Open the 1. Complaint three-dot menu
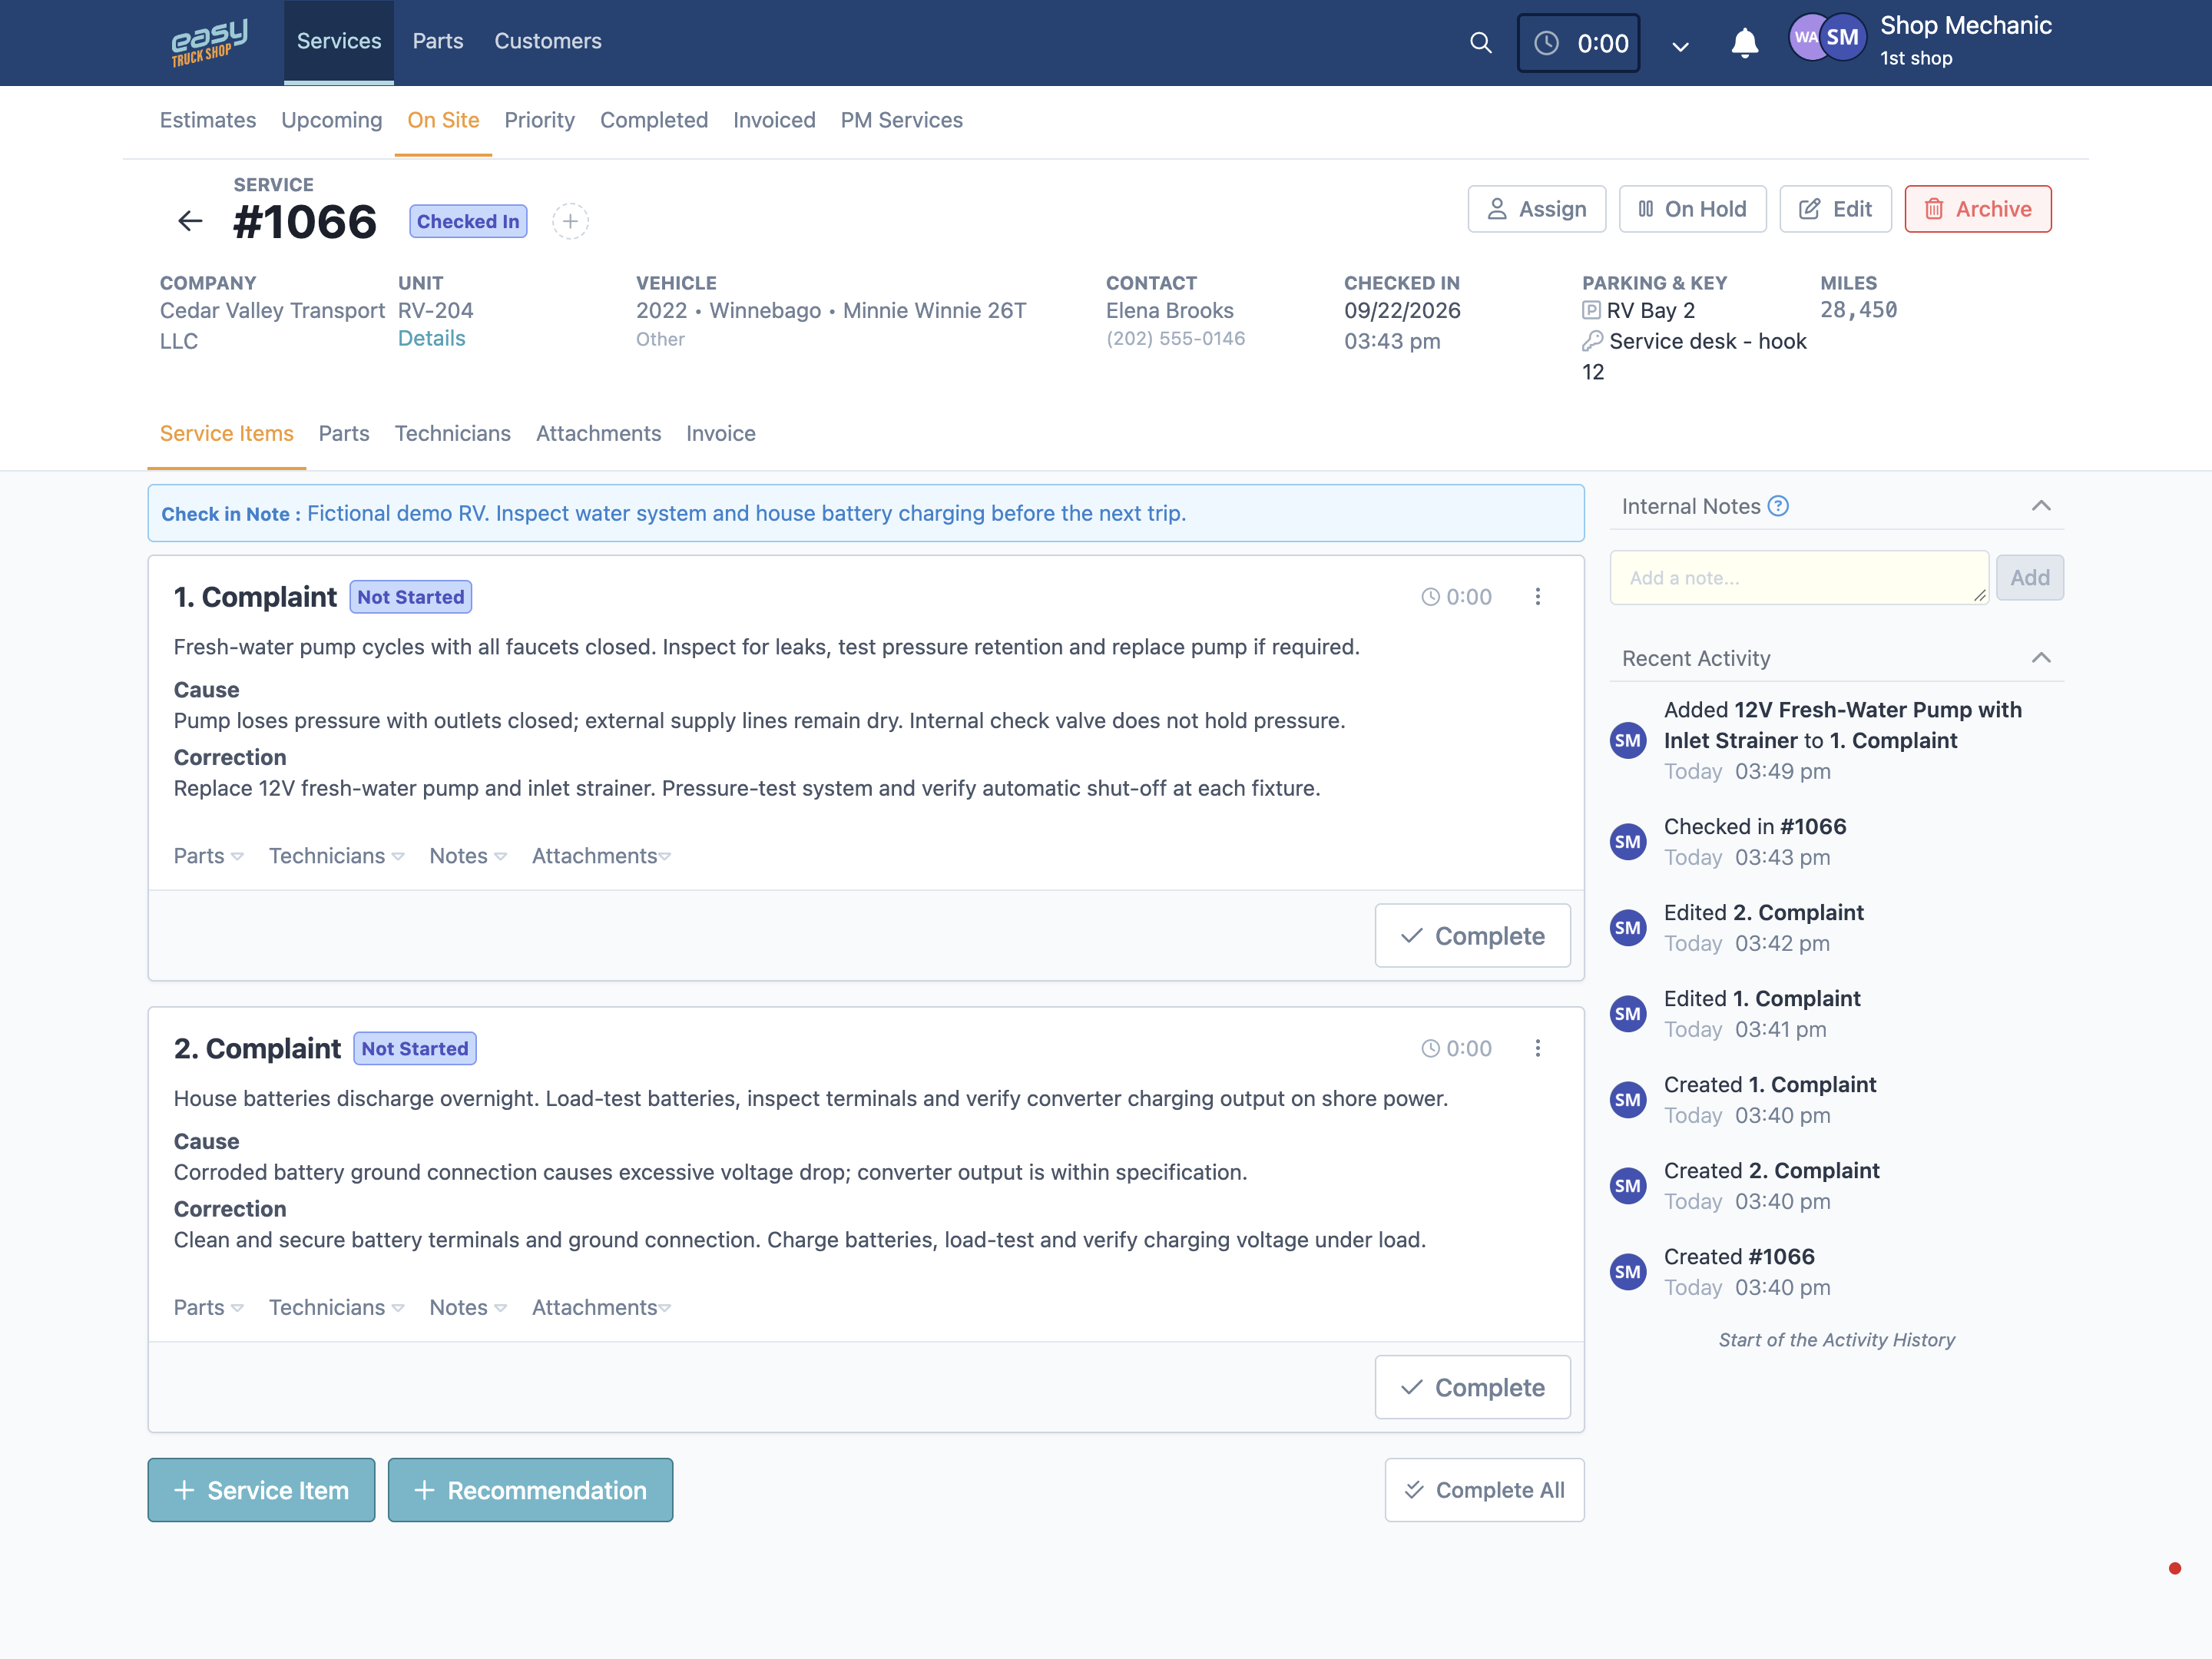This screenshot has height=1659, width=2212. [1537, 597]
